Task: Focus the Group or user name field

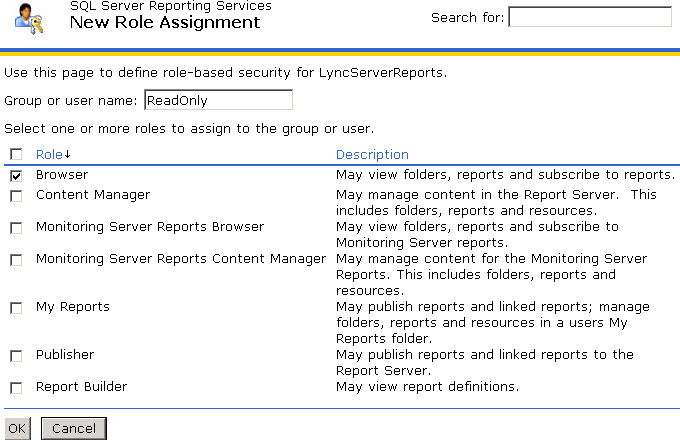Action: pos(218,100)
